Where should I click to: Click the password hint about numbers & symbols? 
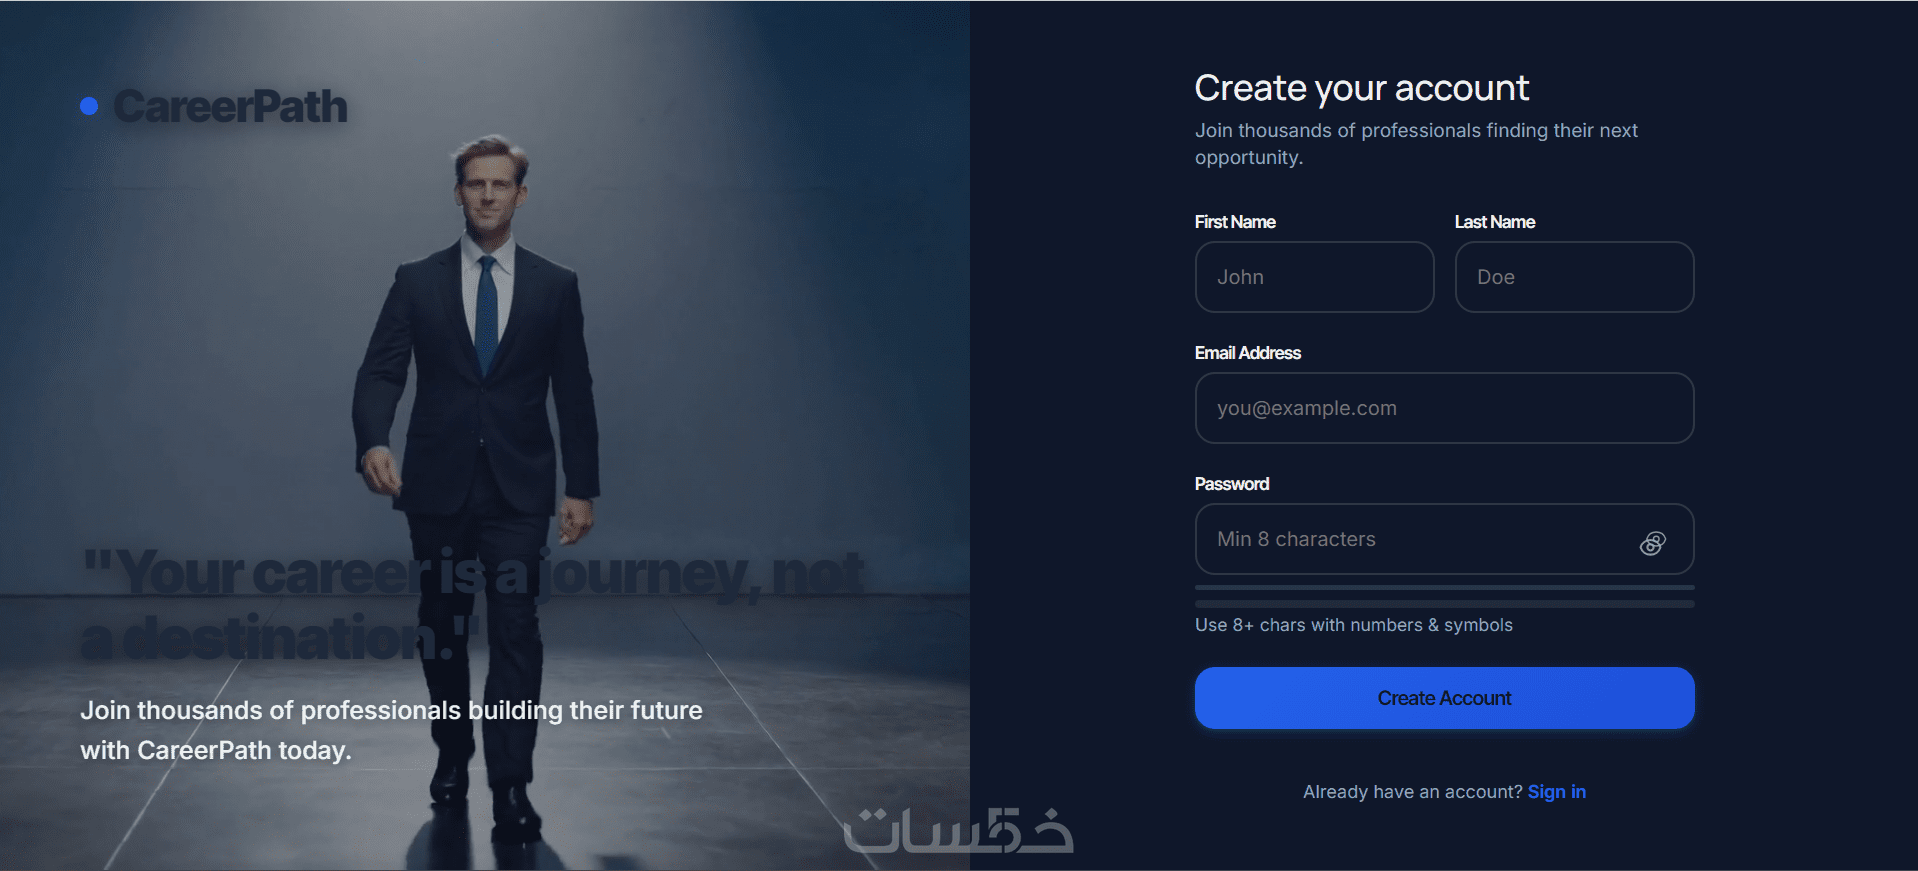click(1353, 625)
